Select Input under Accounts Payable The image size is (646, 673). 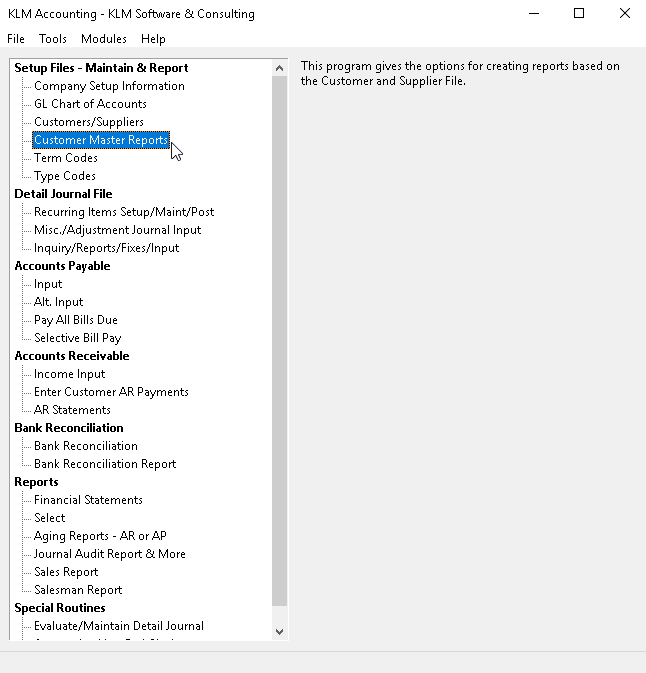tap(48, 284)
